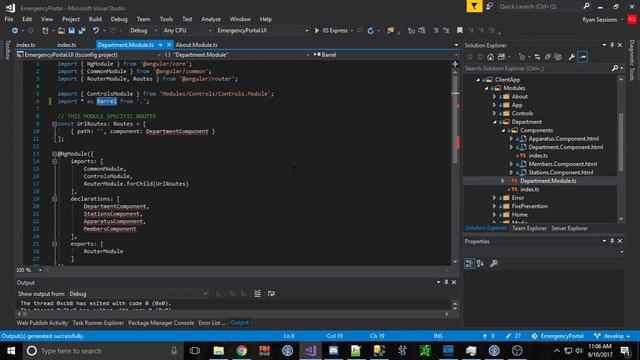The width and height of the screenshot is (640, 360).
Task: Open the Build menu
Action: 95,19
